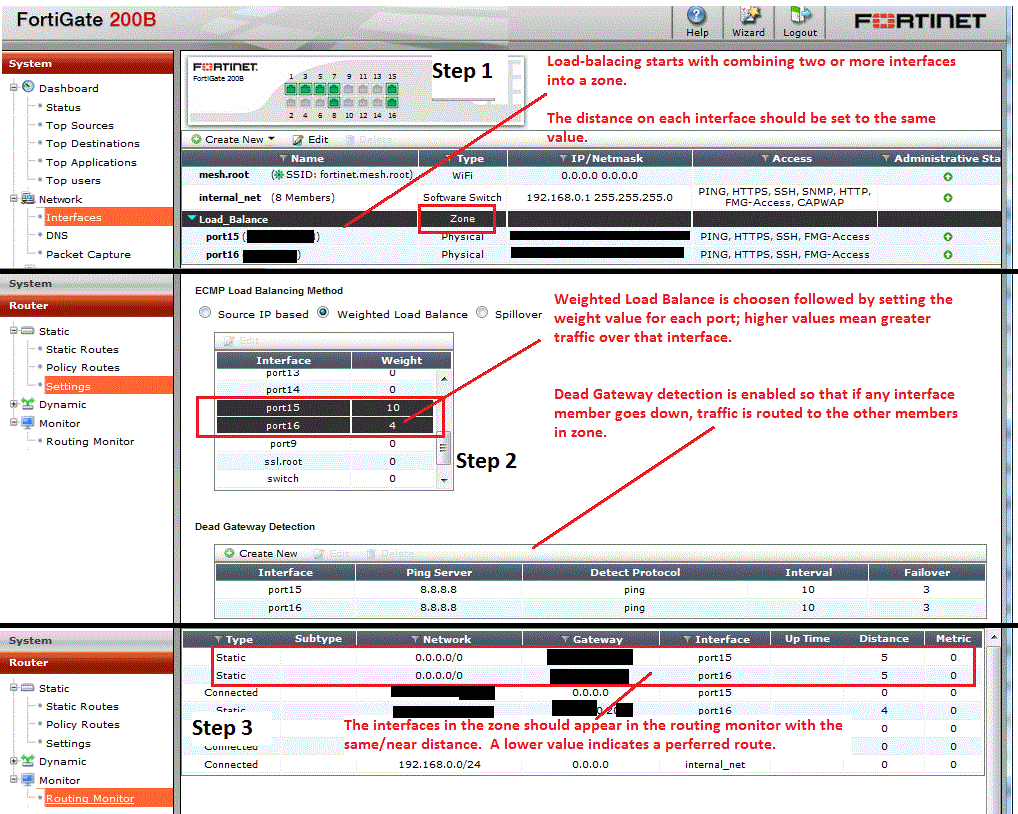Click the mesh.root WiFi SSID icon
Image resolution: width=1018 pixels, height=814 pixels.
pos(278,175)
